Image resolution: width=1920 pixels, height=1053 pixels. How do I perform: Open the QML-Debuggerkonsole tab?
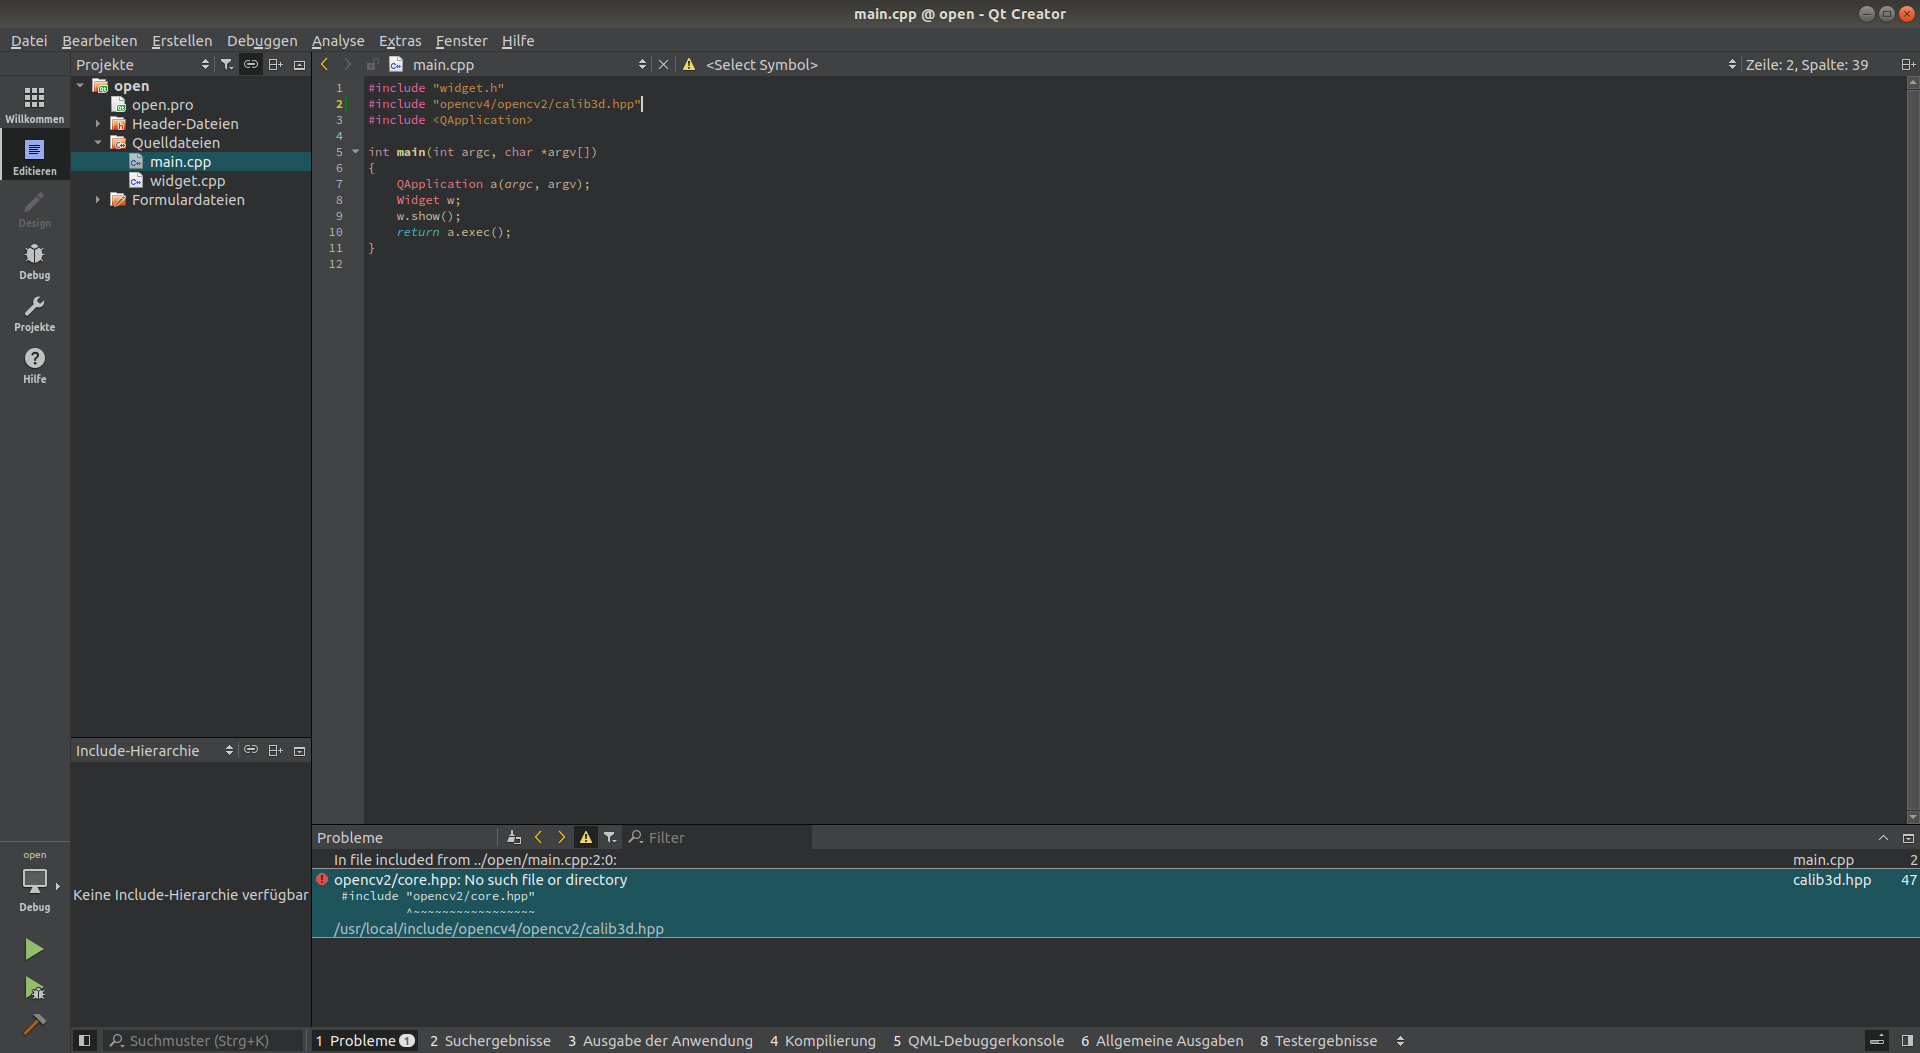coord(978,1040)
